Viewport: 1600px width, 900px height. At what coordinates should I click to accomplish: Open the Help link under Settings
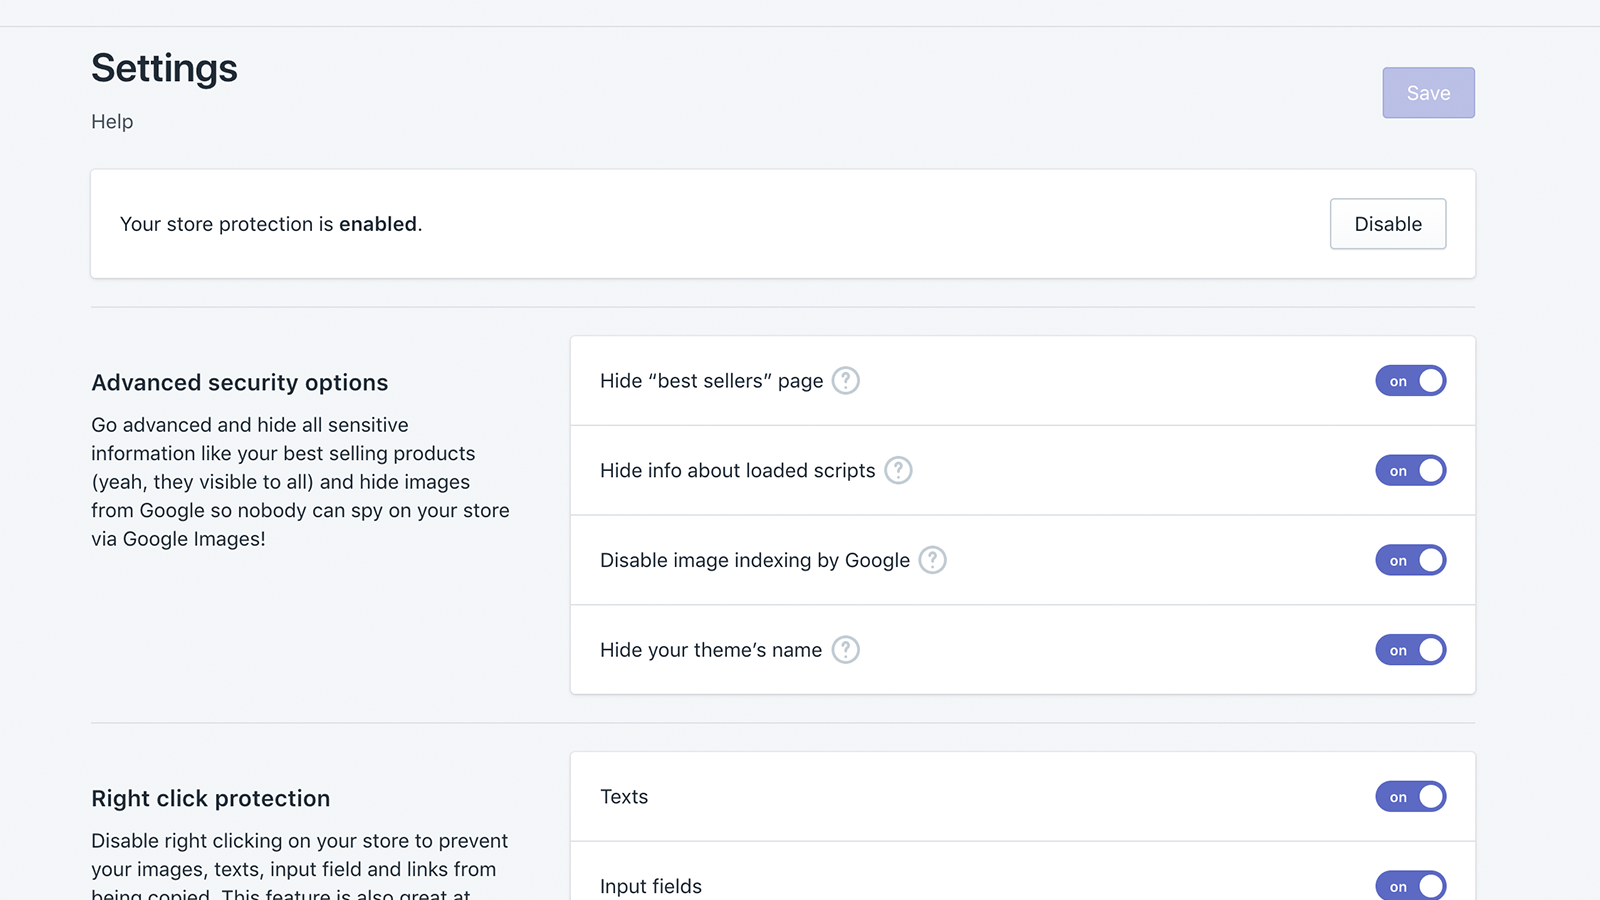coord(112,122)
